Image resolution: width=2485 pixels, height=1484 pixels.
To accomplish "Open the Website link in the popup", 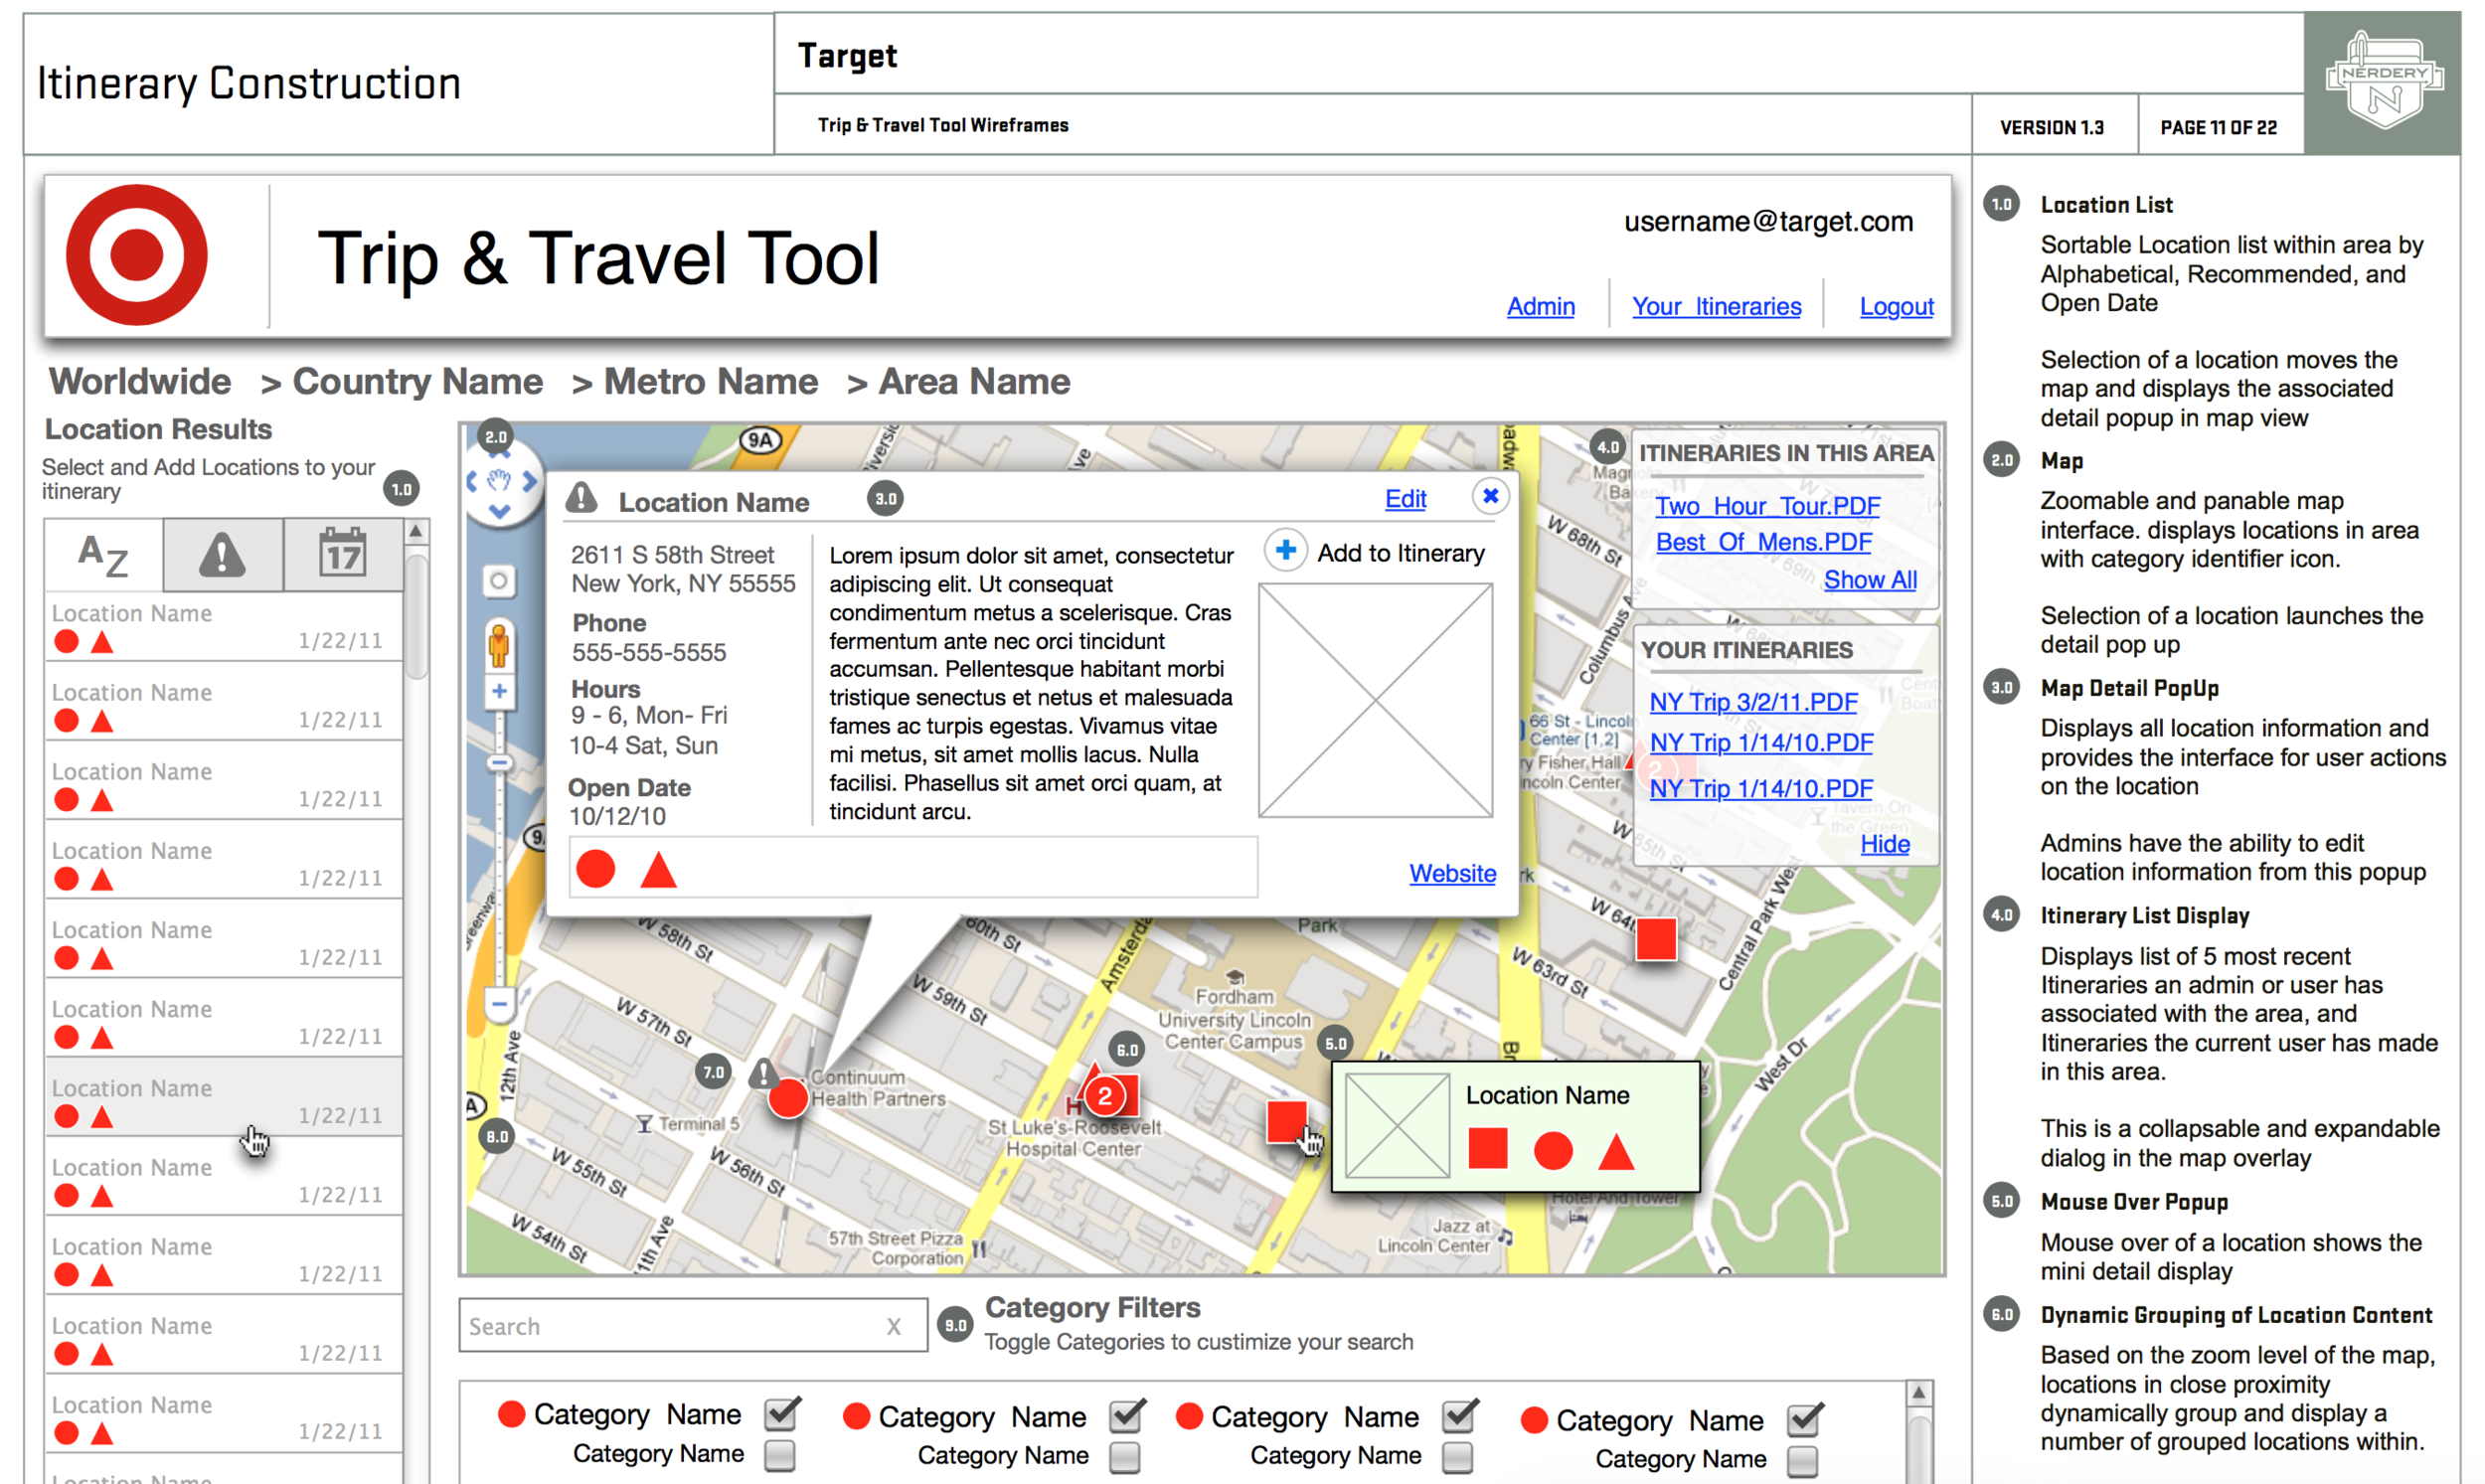I will [1452, 873].
